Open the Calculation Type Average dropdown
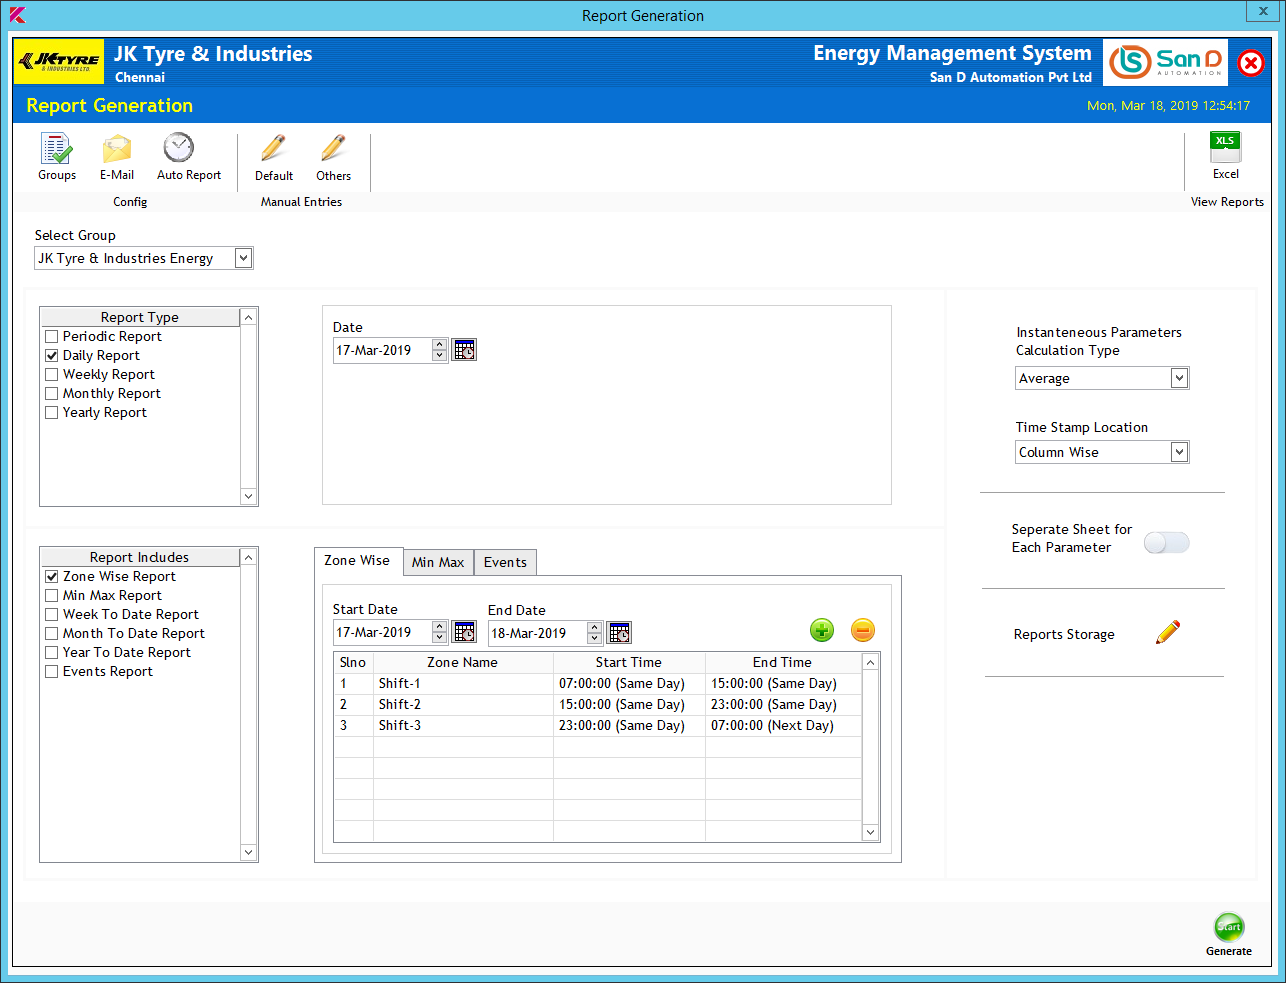 point(1179,378)
